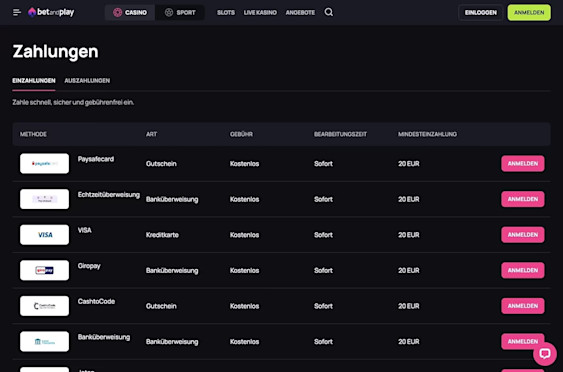Screen dimensions: 563x372
Task: Click the Einloggen button
Action: click(x=481, y=13)
